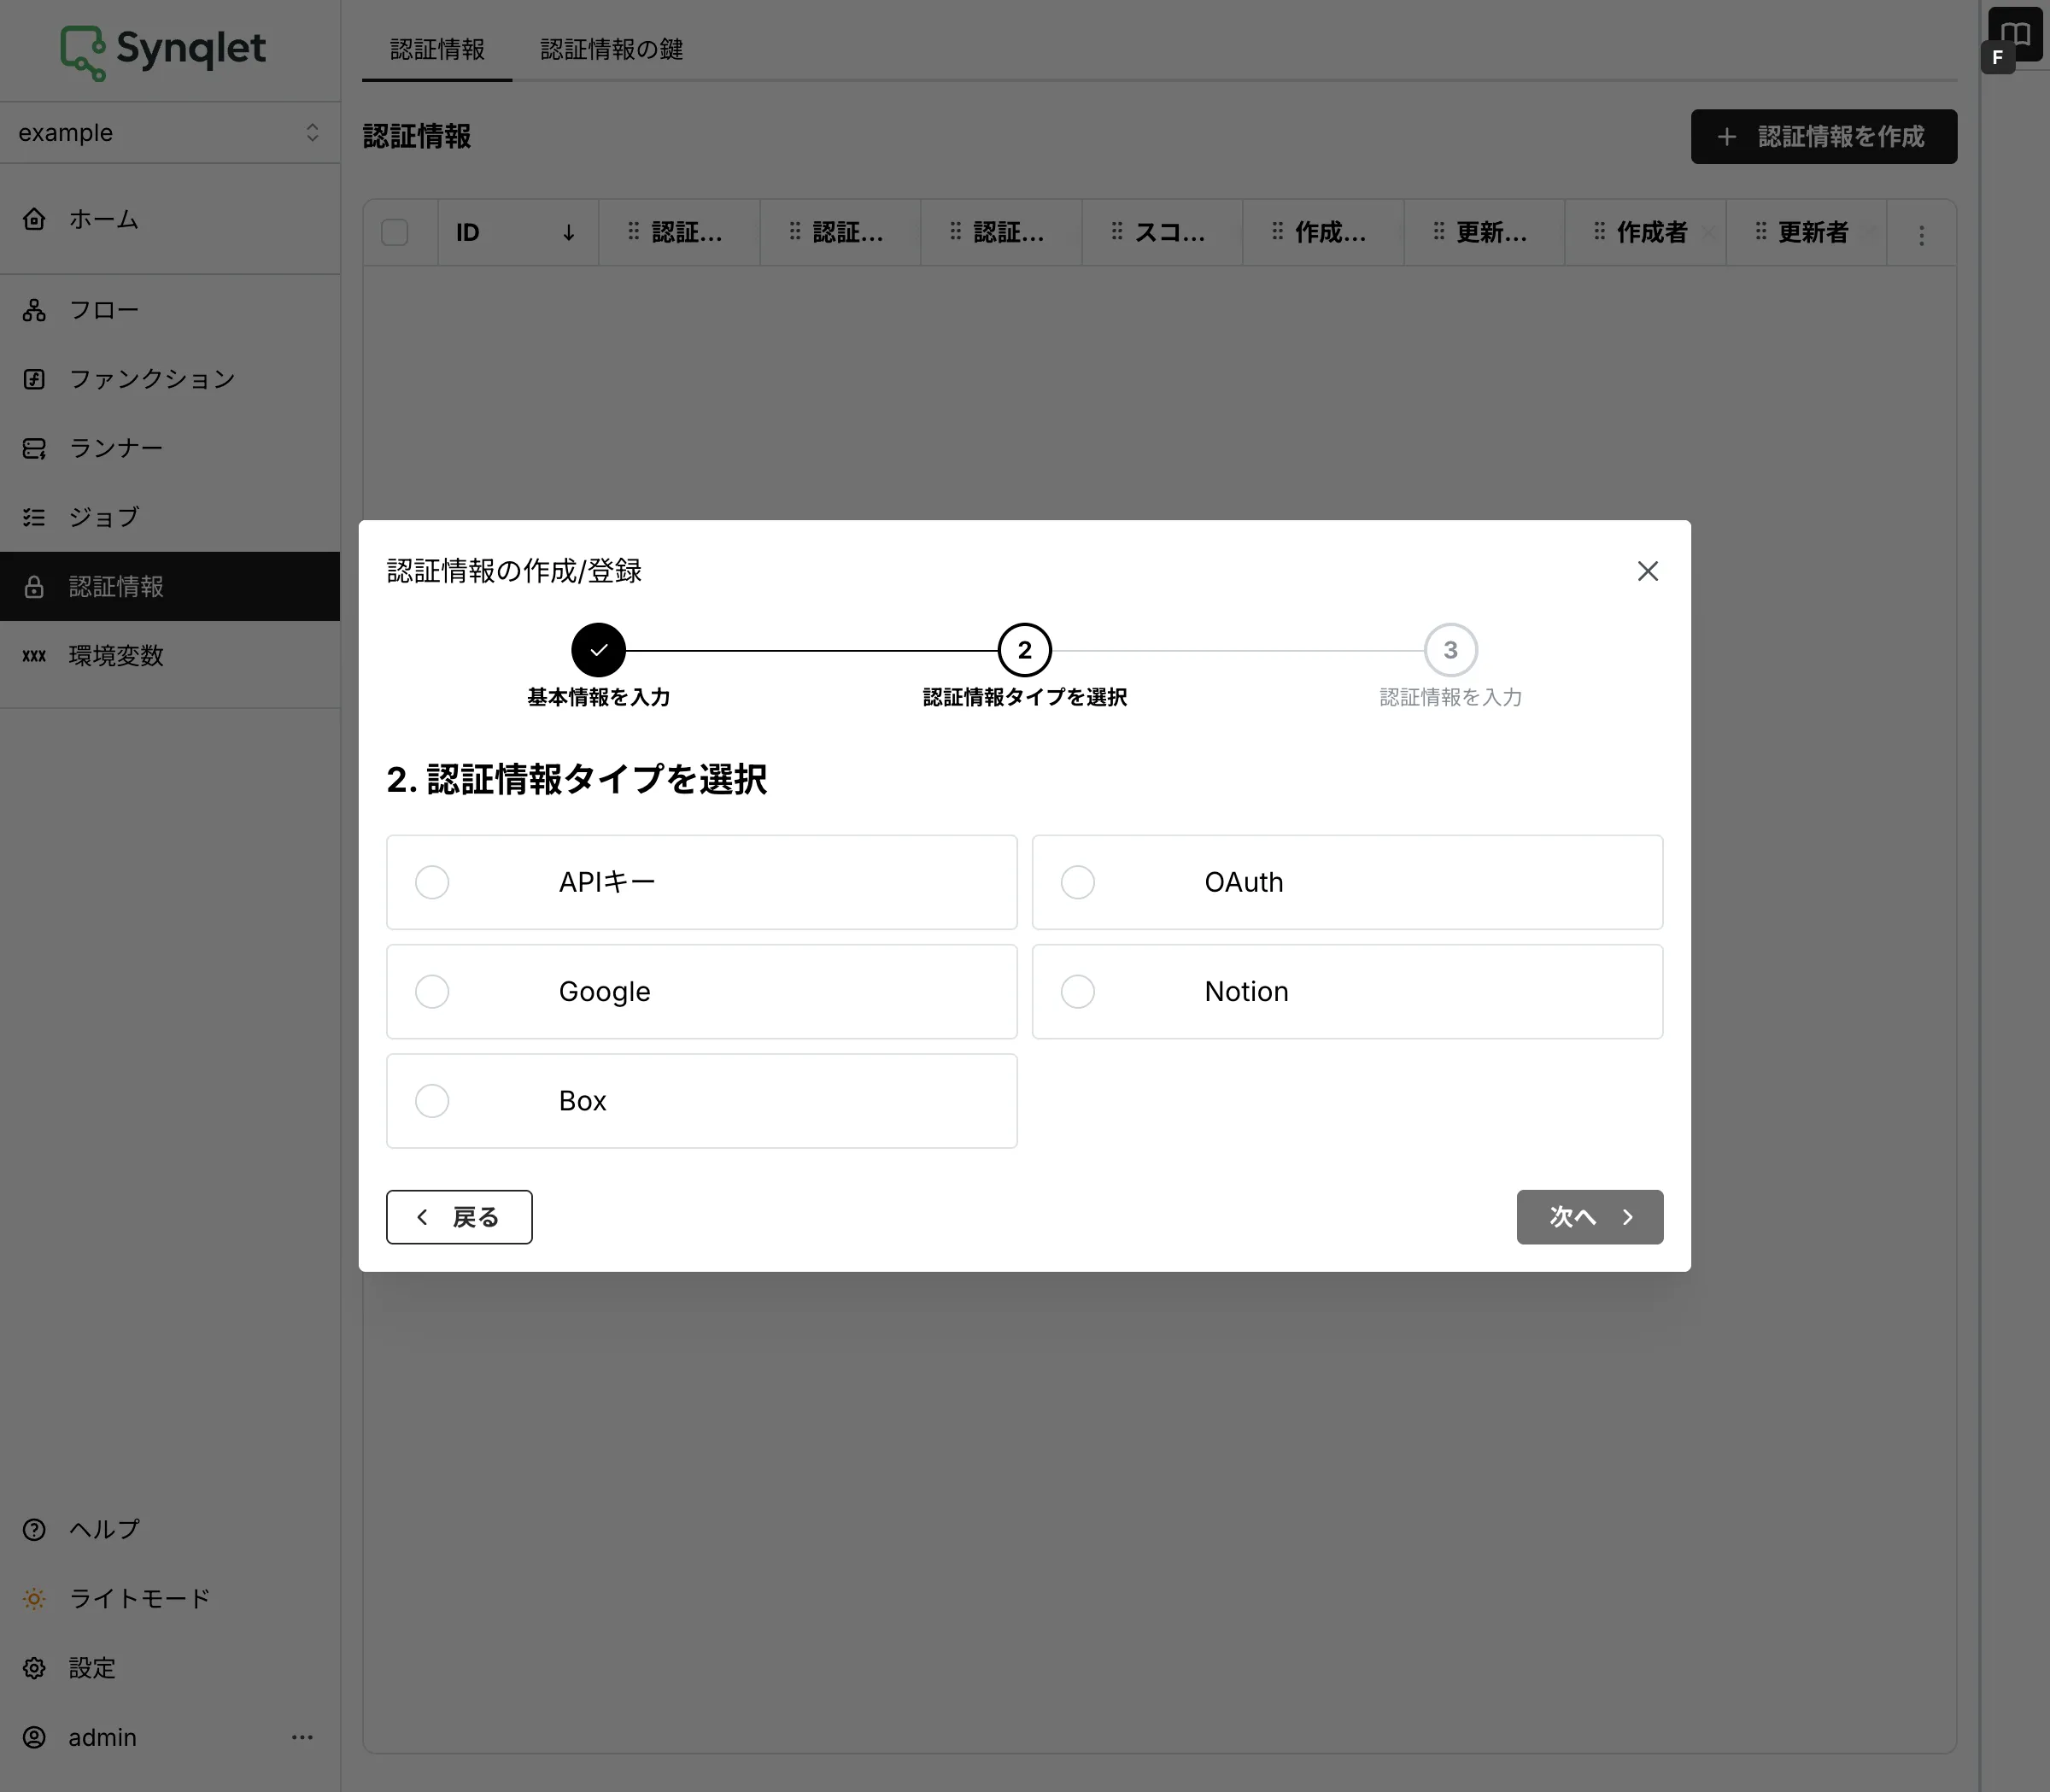Select the OAuth radio option
Screen dimensions: 2050x1792
coord(1077,882)
